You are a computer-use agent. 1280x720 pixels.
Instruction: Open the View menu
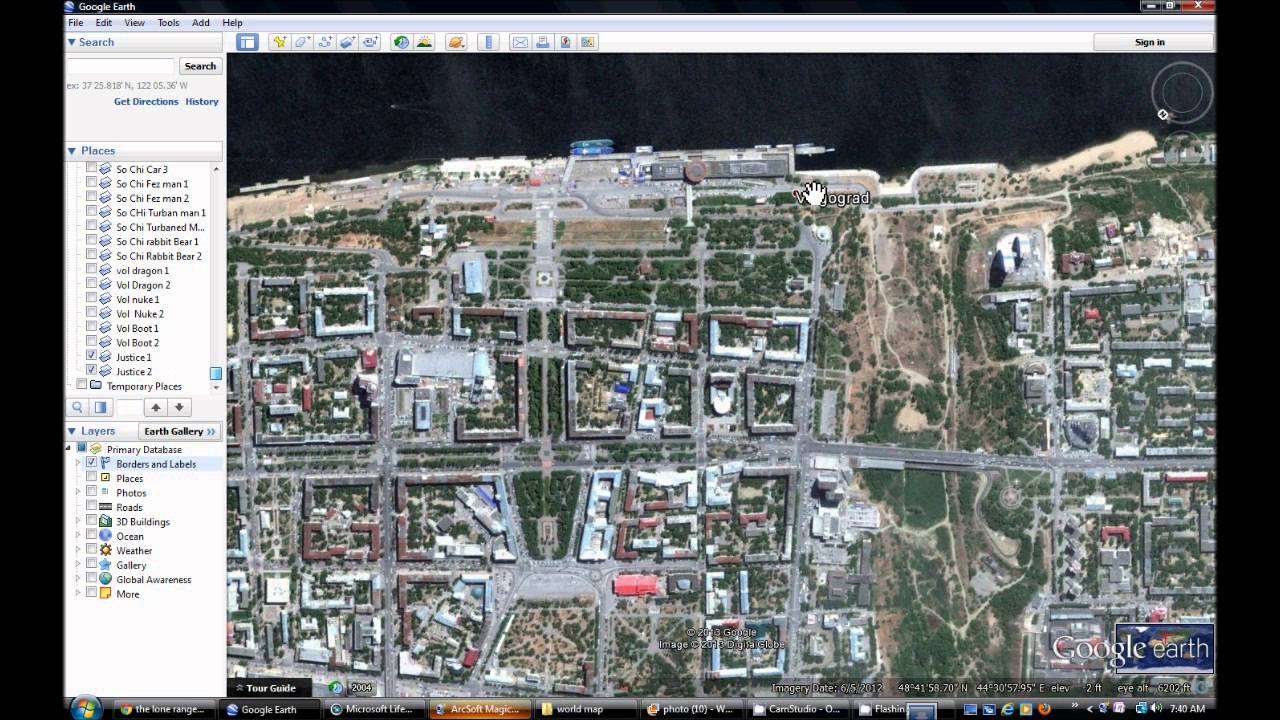coord(134,22)
